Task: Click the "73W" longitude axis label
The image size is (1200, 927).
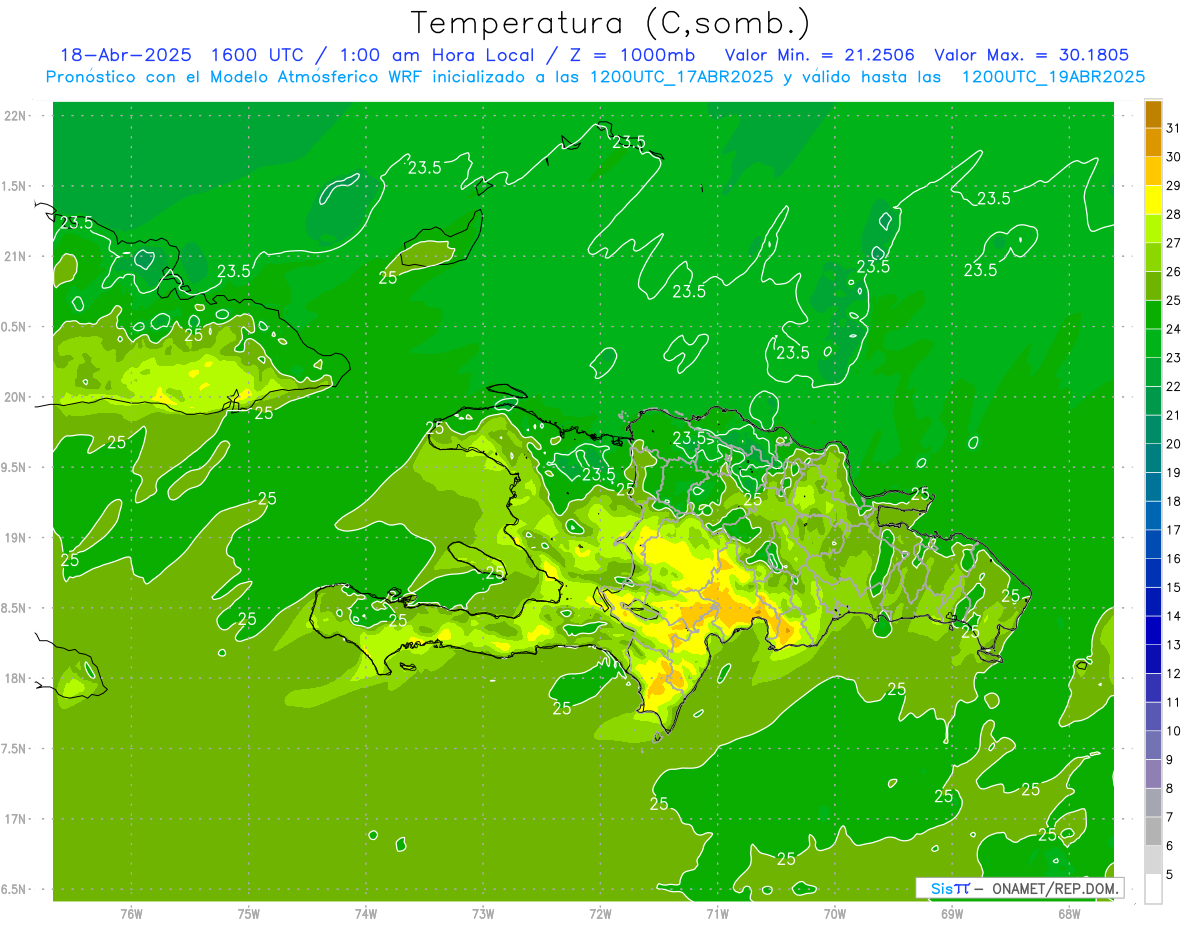Action: (x=483, y=914)
